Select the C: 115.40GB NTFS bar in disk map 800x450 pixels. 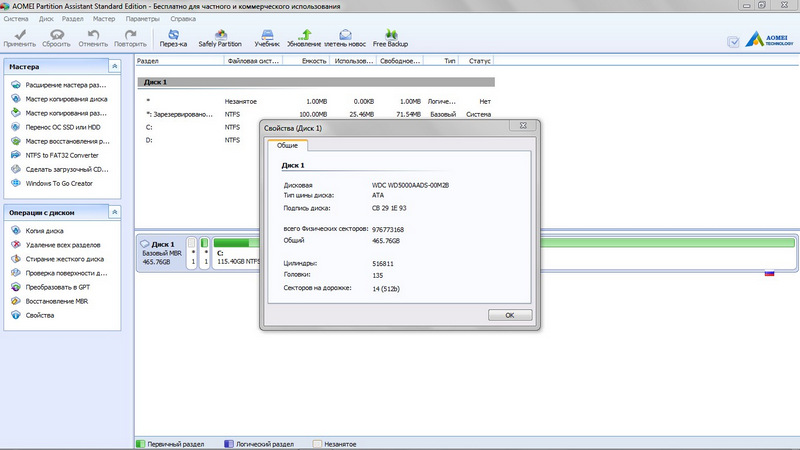[236, 253]
